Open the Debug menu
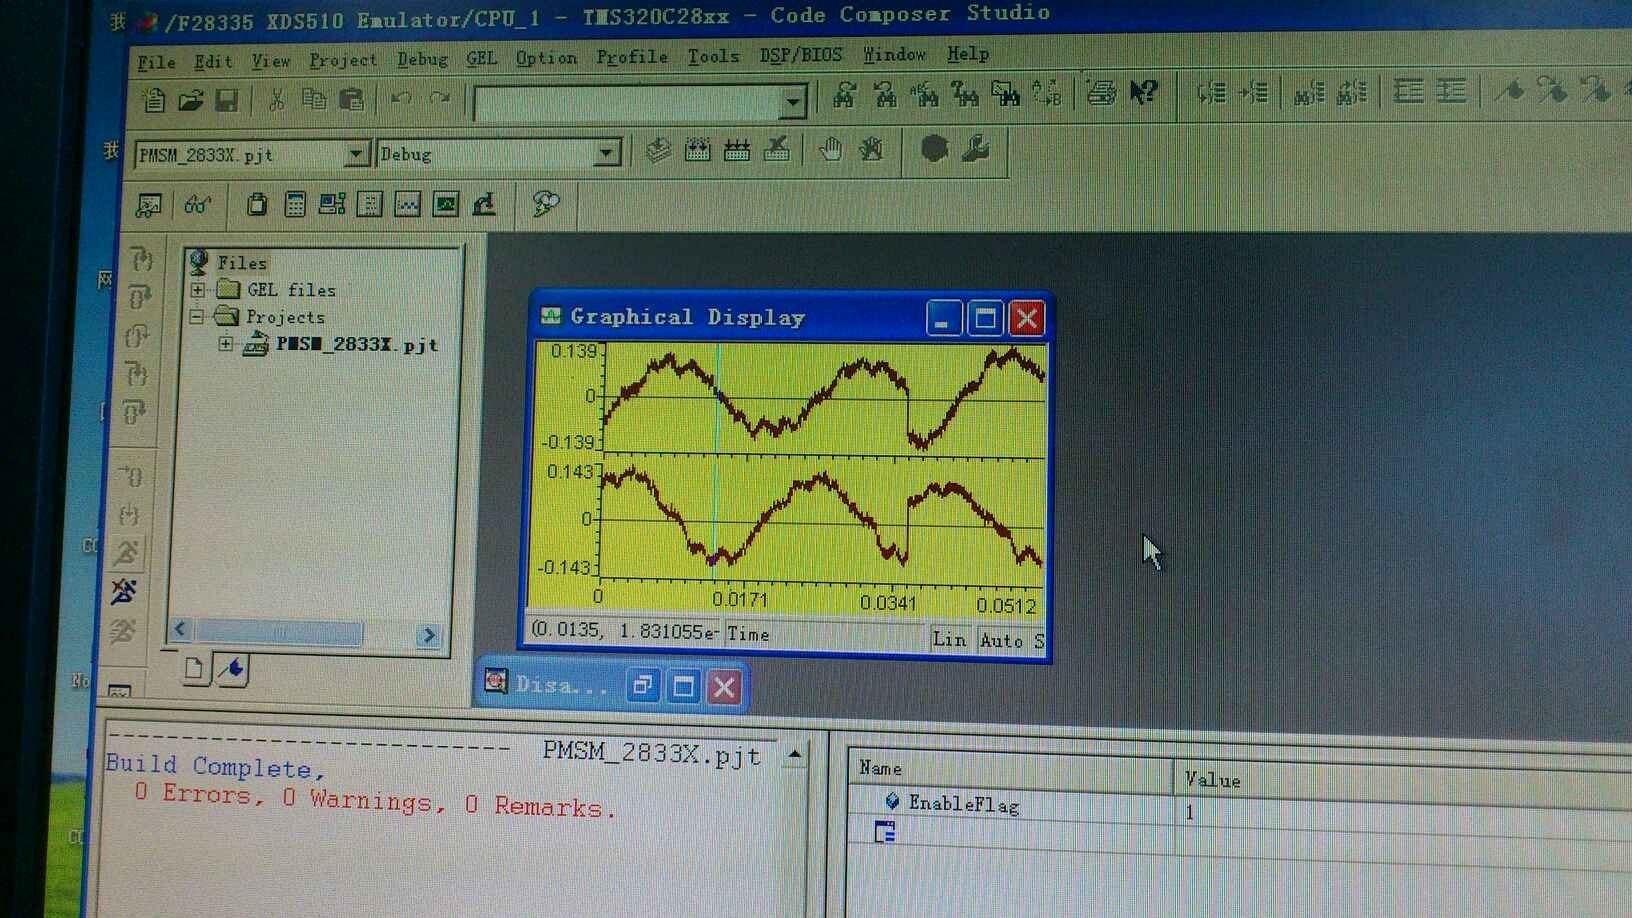 tap(422, 59)
